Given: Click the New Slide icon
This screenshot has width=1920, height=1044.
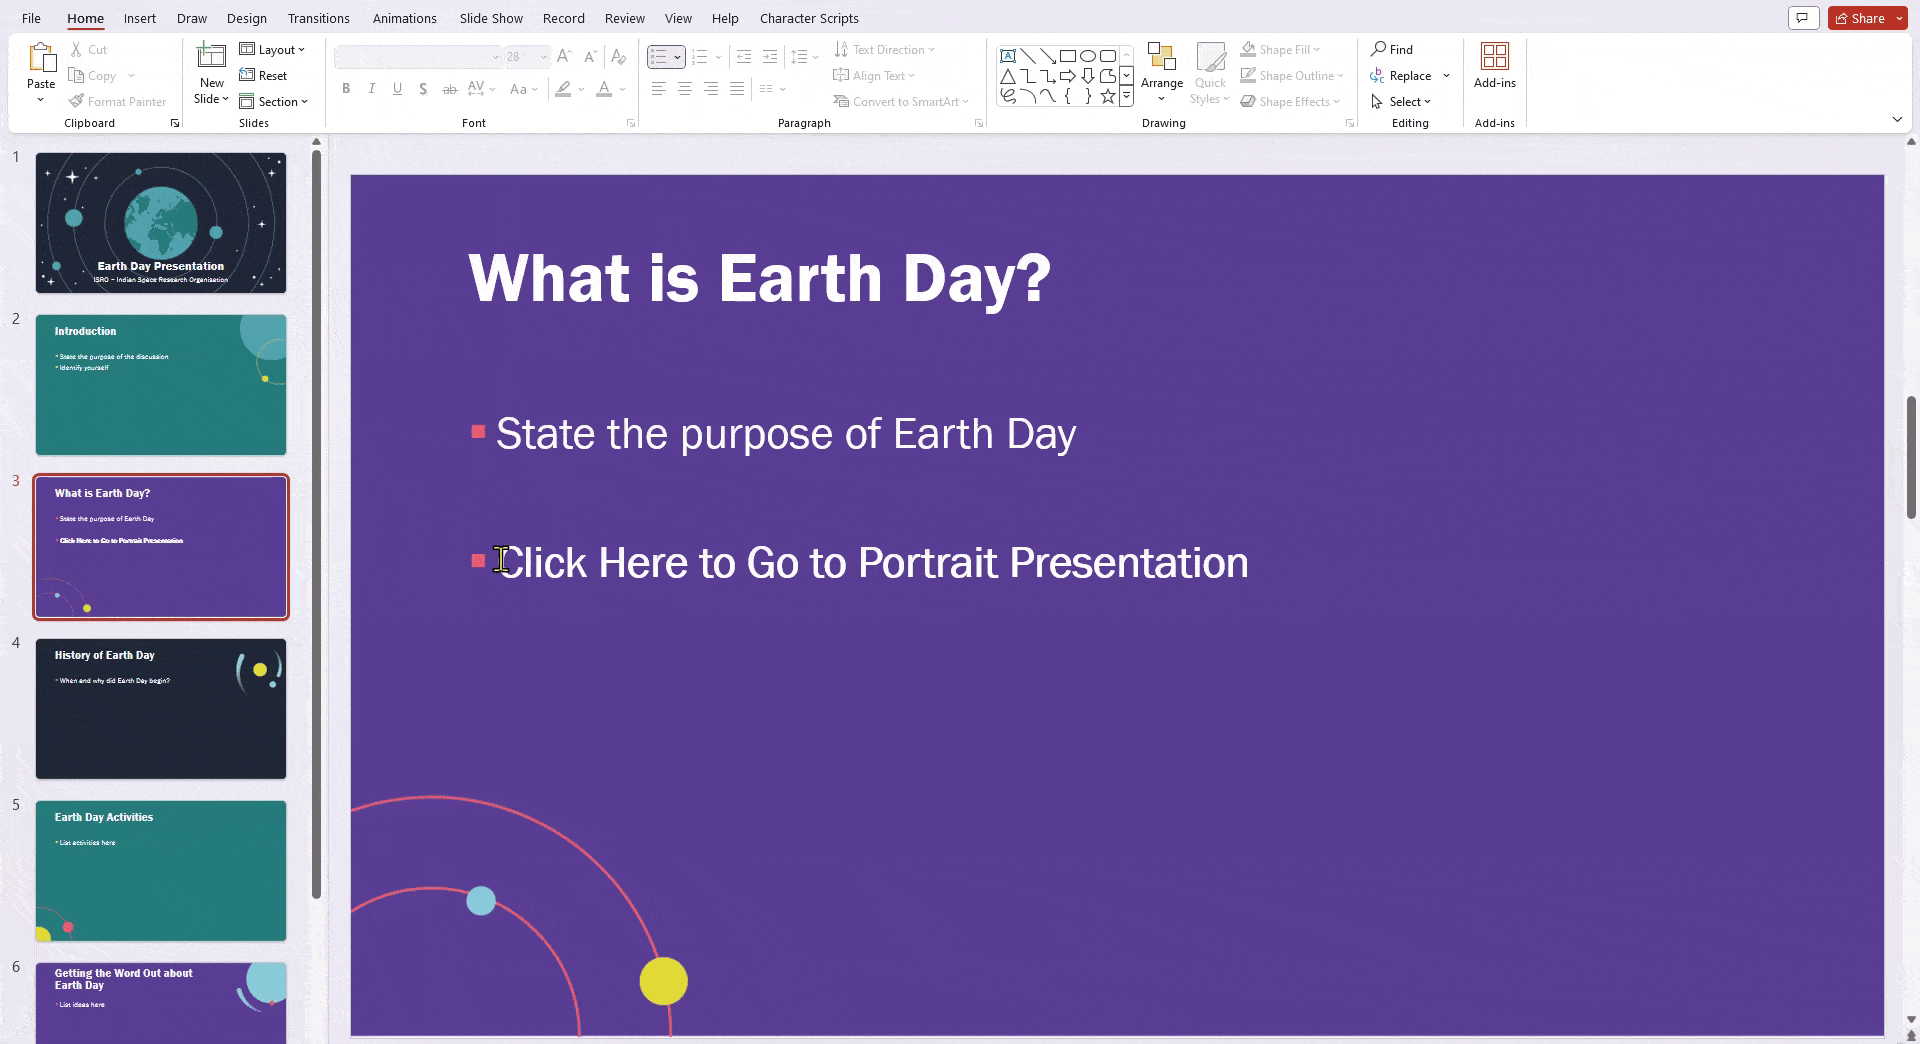Looking at the screenshot, I should click(211, 57).
